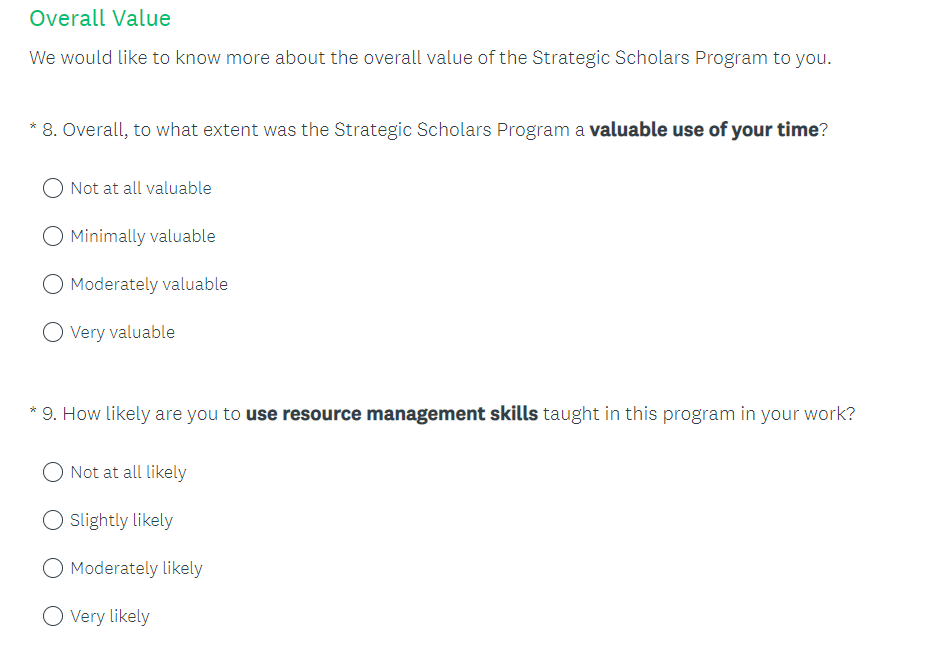Screen dimensions: 930x645
Task: Choose the 'Slightly likely' radio circle
Action: tap(53, 520)
